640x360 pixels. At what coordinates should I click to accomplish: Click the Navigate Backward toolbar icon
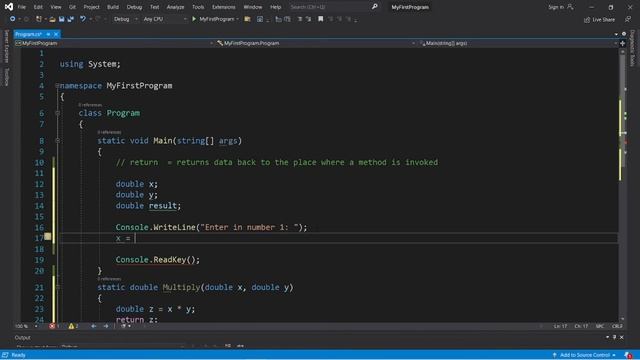(x=13, y=19)
